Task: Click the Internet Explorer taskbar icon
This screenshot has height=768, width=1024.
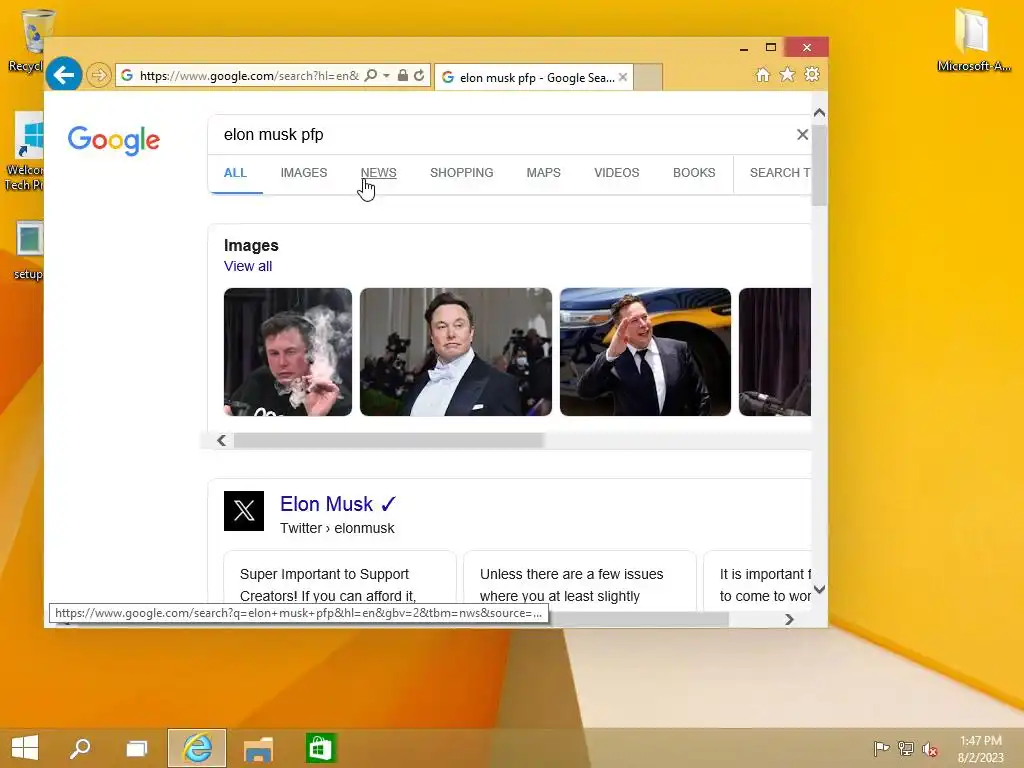Action: click(x=197, y=748)
